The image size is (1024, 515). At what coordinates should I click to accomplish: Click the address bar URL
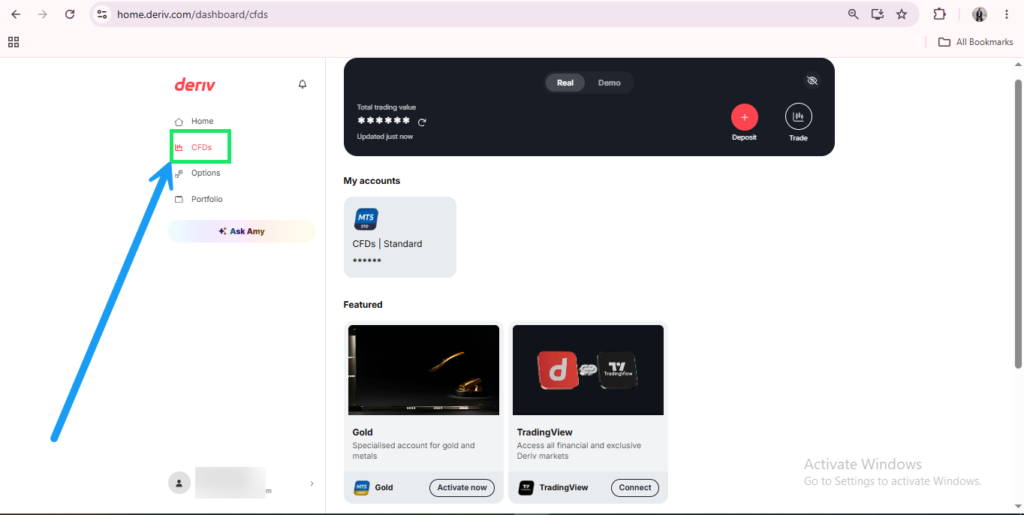(x=193, y=14)
